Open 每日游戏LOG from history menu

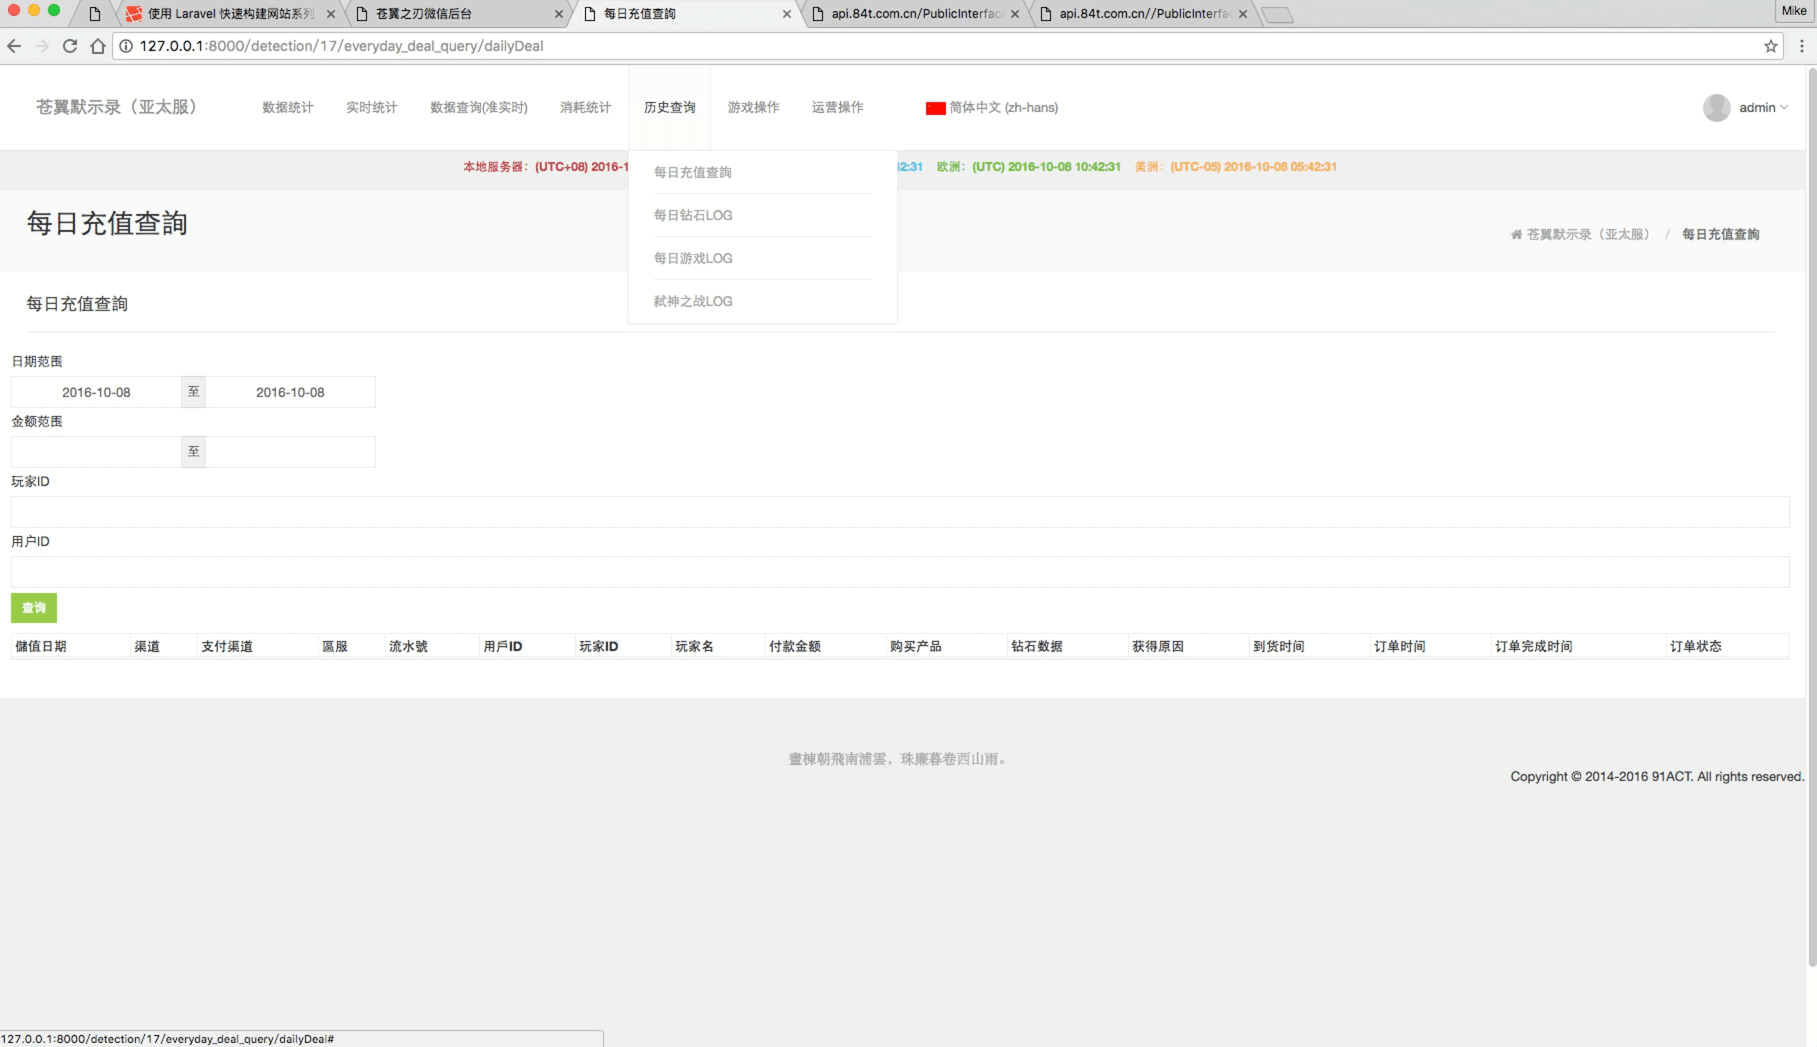[x=693, y=258]
